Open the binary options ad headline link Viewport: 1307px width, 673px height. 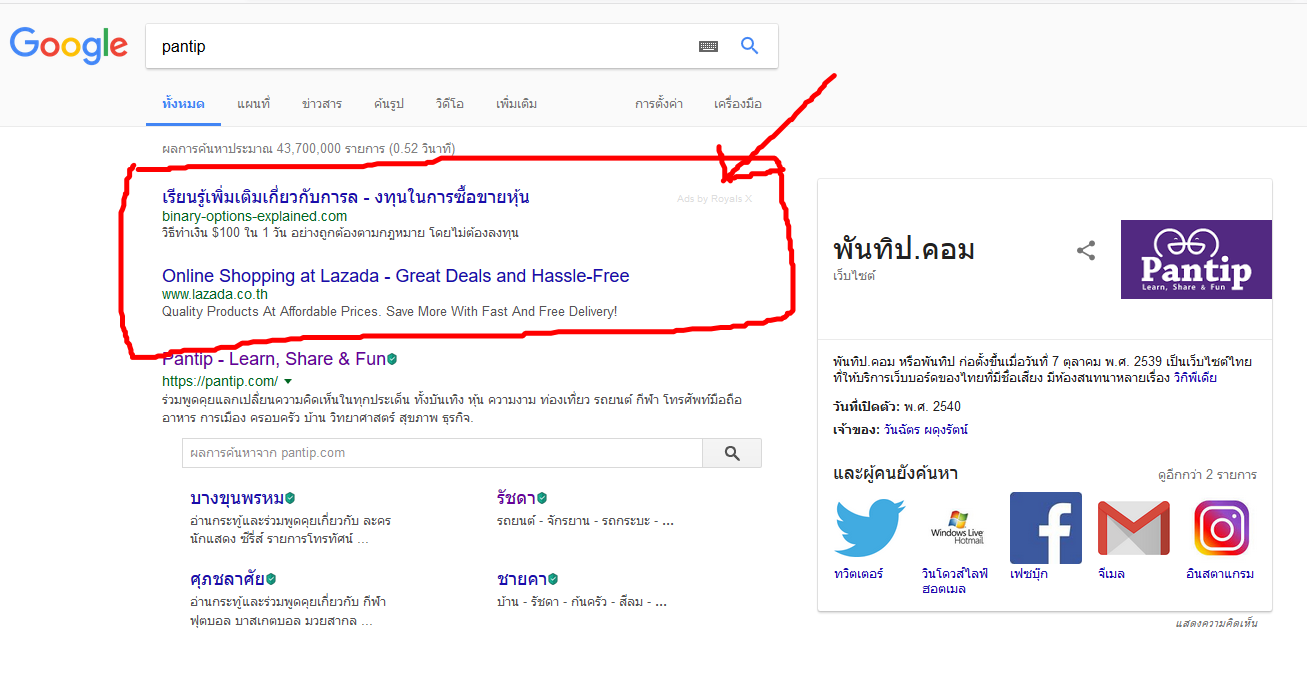pyautogui.click(x=346, y=197)
